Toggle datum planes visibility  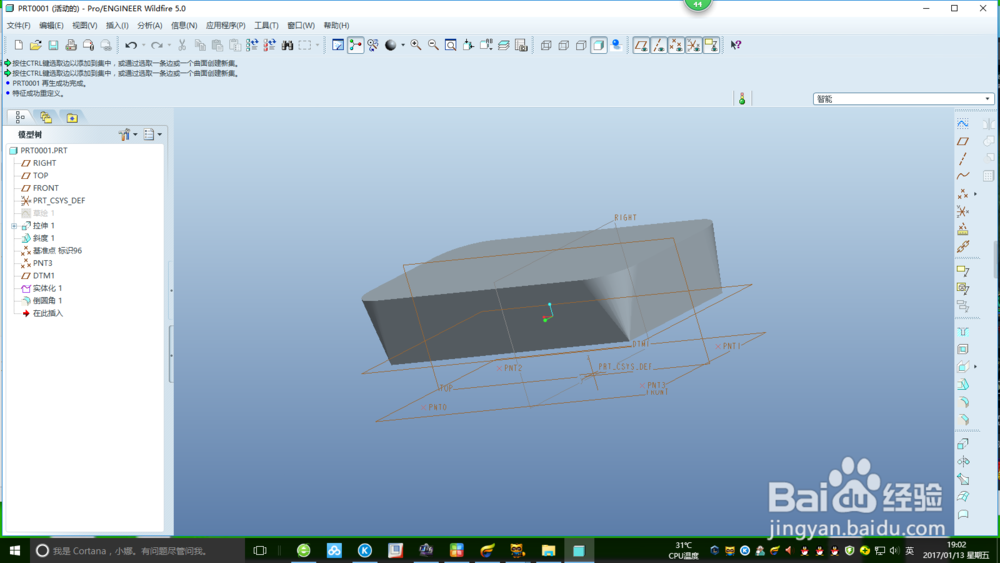pyautogui.click(x=641, y=45)
